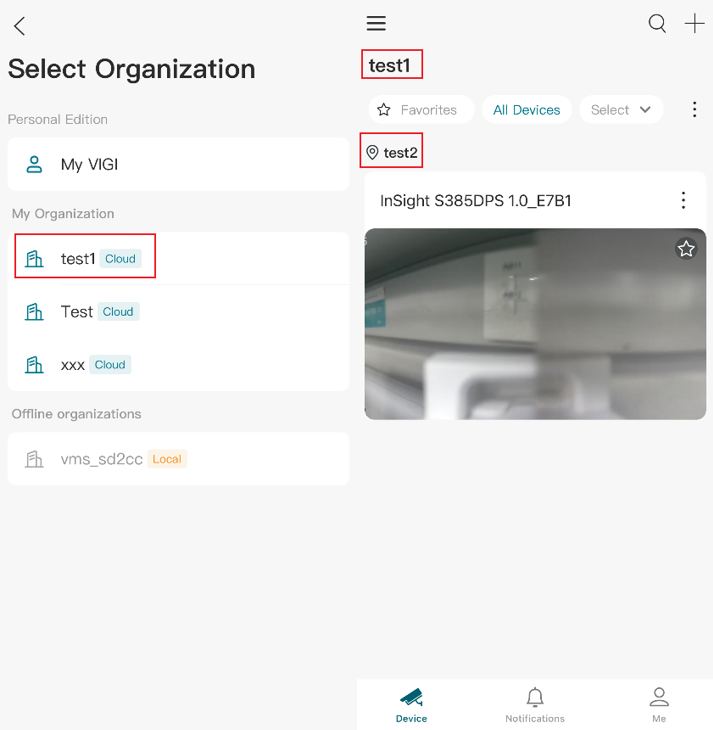The height and width of the screenshot is (730, 713).
Task: Select the offline vms_sd2cc organization
Action: (178, 459)
